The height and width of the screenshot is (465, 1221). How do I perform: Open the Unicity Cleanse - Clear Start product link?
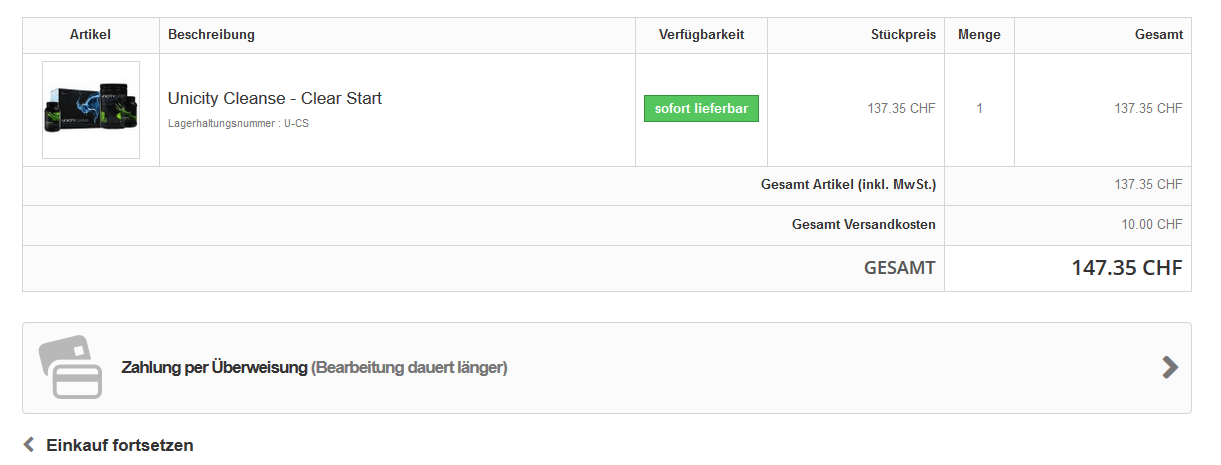[275, 98]
